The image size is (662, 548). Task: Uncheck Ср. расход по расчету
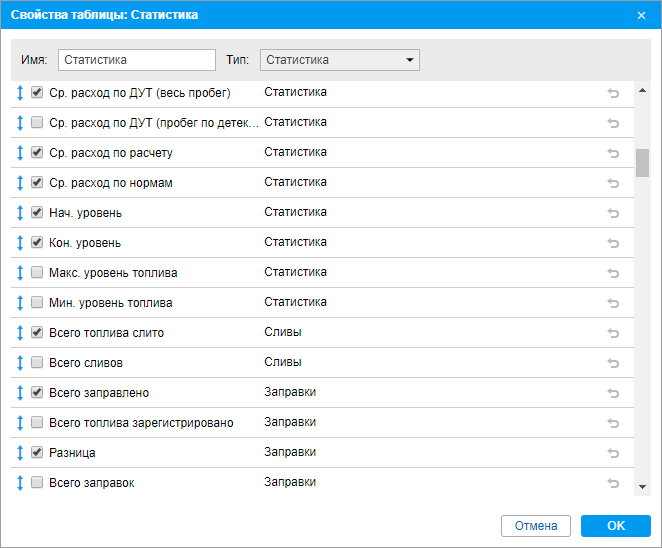[x=37, y=152]
